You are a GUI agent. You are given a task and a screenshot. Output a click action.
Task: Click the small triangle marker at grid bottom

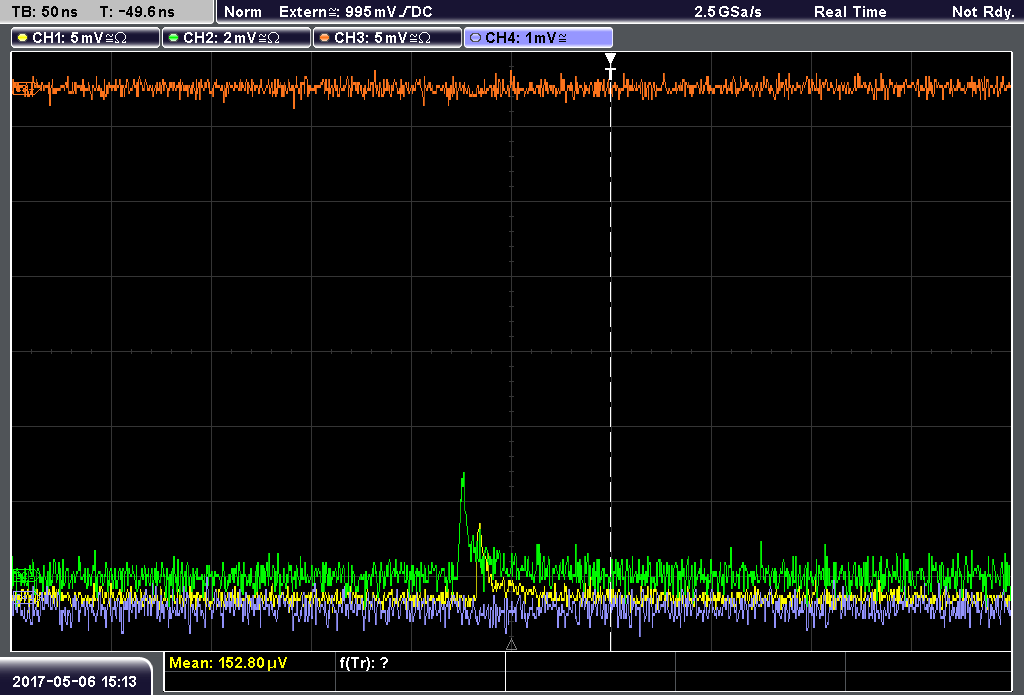(x=511, y=645)
